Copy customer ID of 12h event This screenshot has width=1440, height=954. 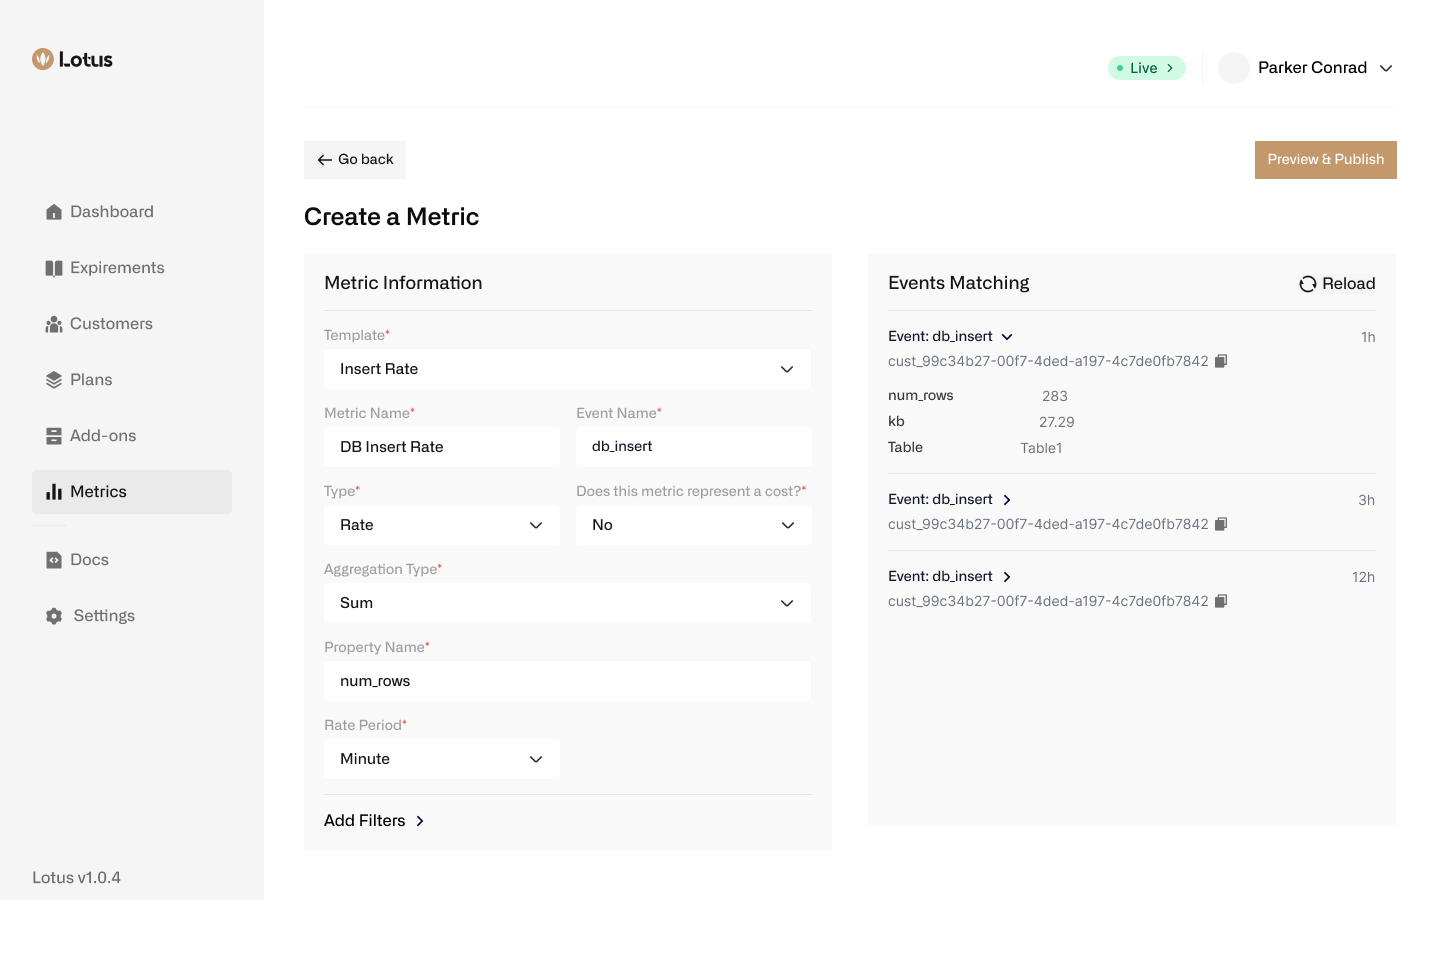(1221, 601)
